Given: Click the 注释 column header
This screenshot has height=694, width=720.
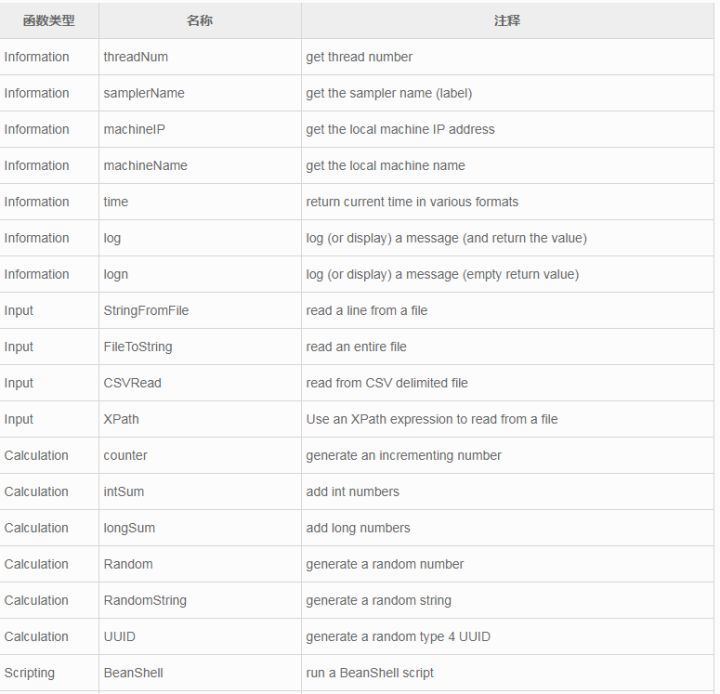Looking at the screenshot, I should click(507, 21).
